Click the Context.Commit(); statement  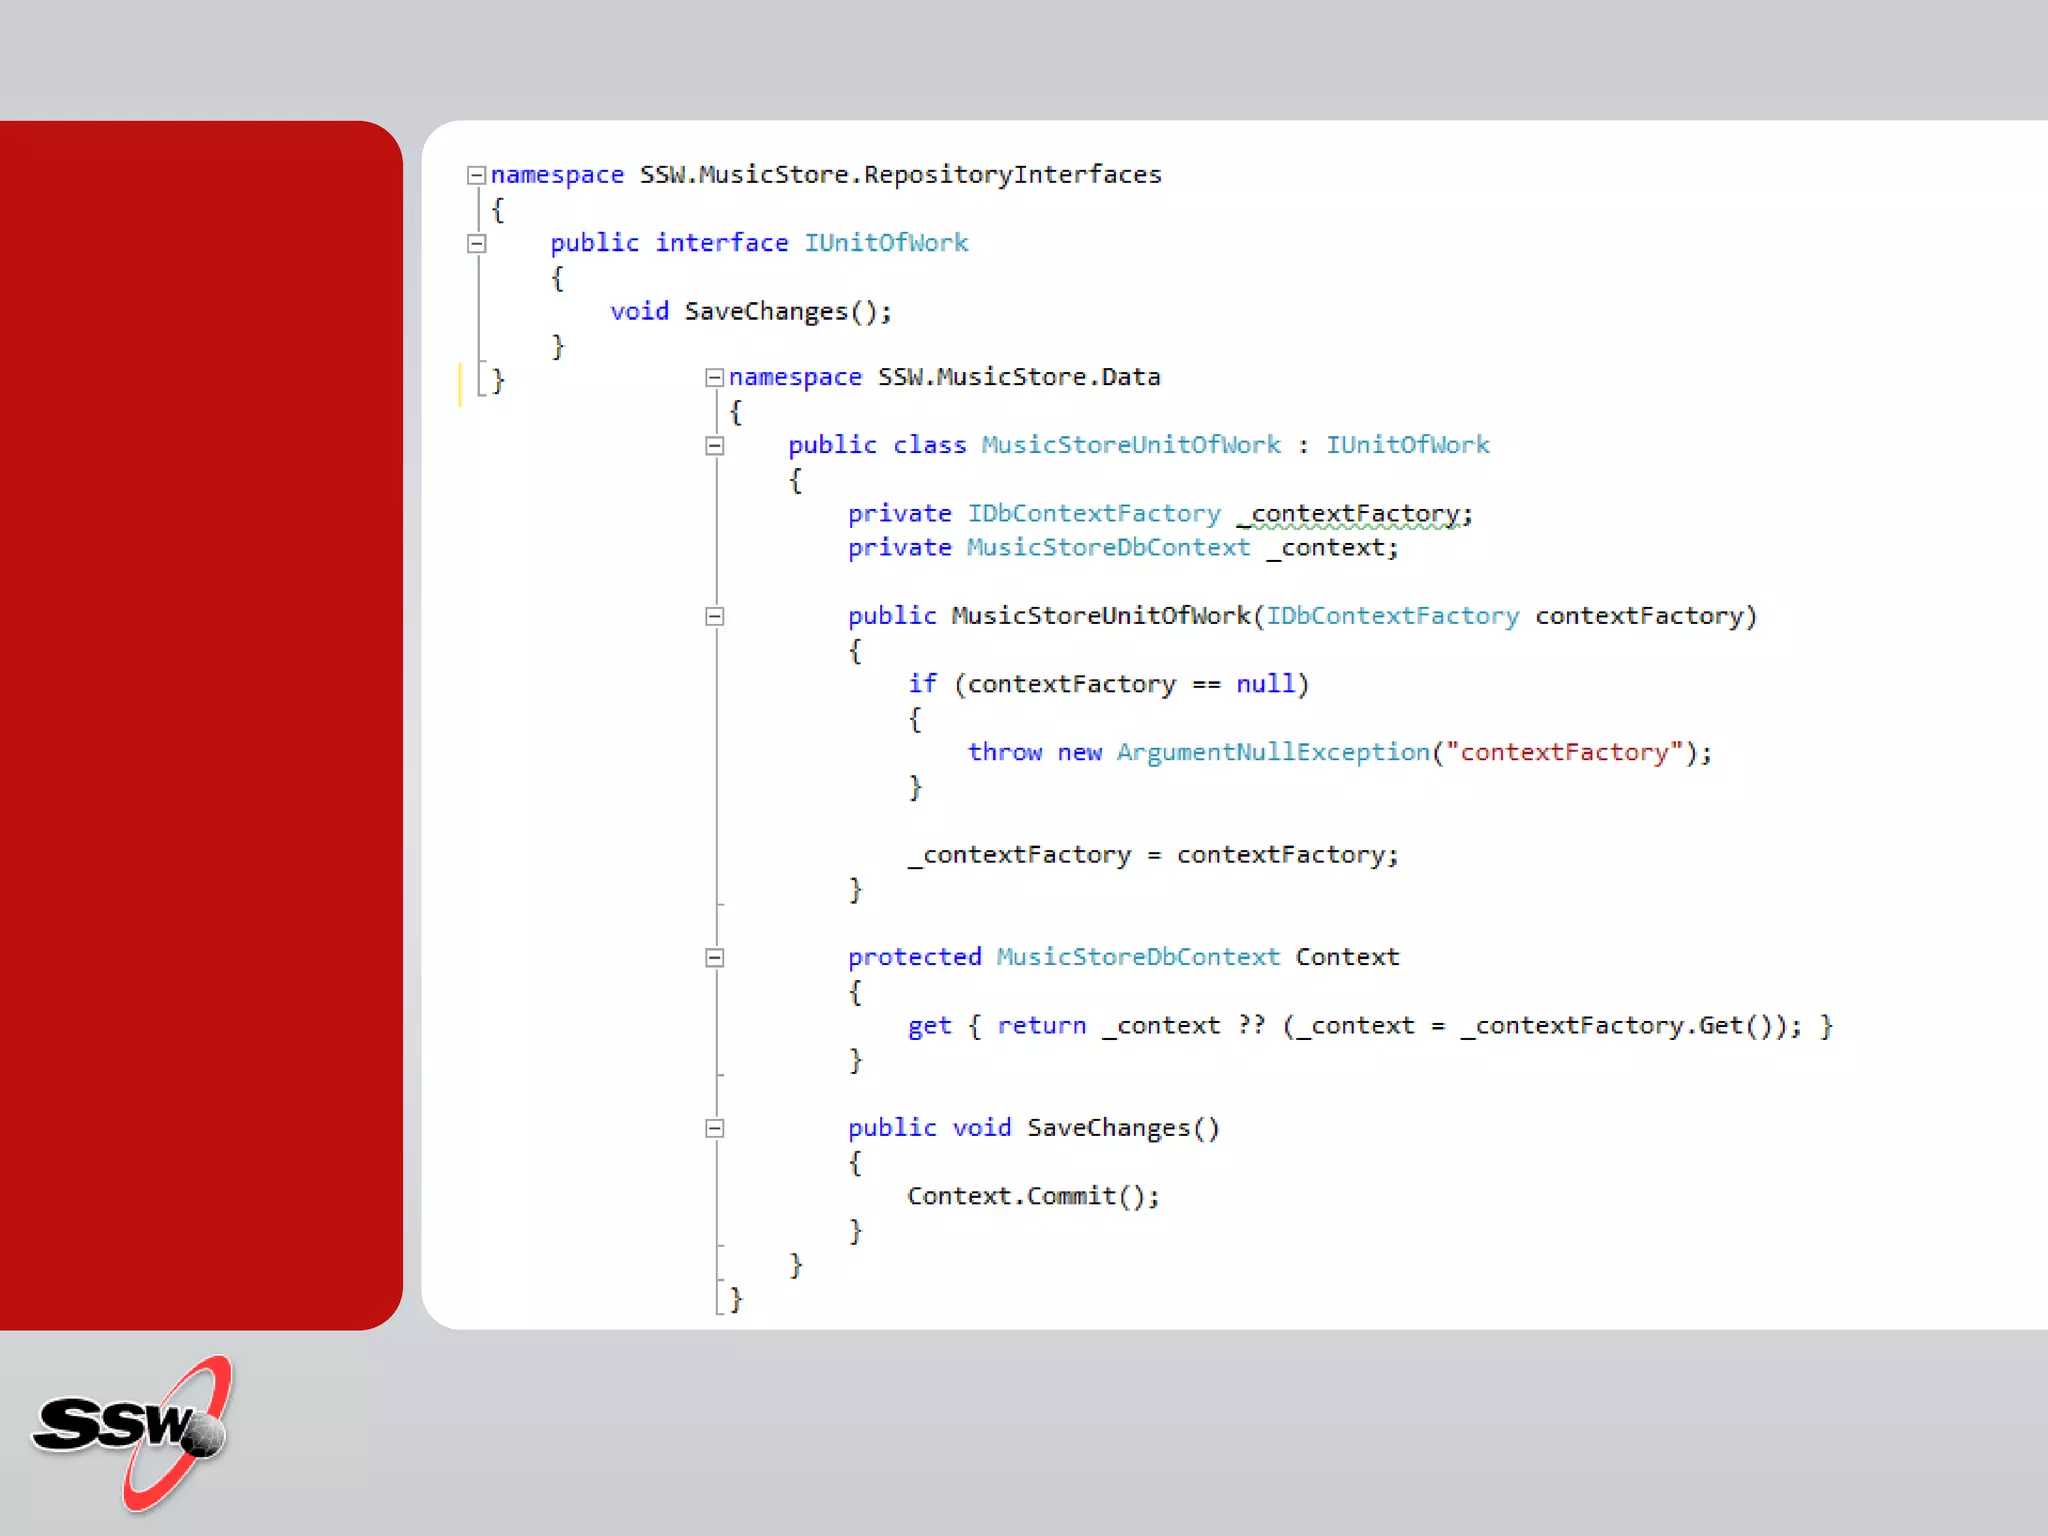(x=1032, y=1196)
